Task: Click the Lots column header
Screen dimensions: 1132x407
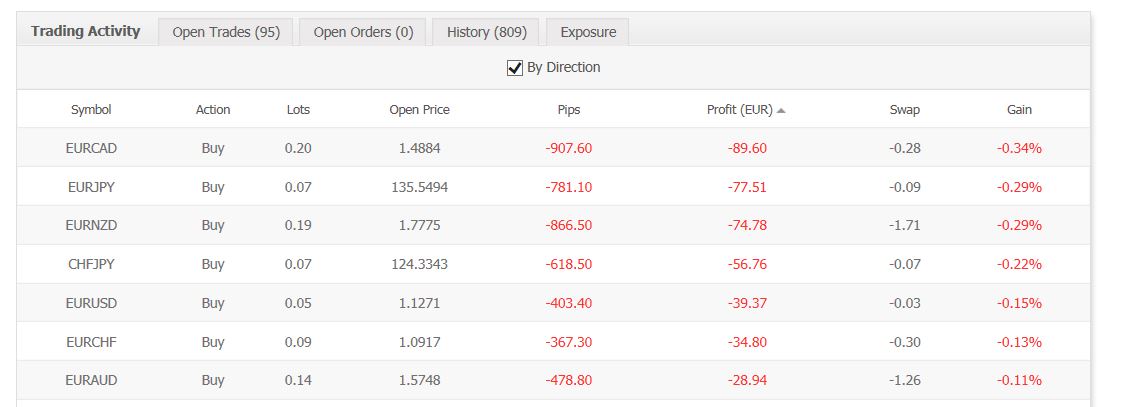Action: [298, 110]
